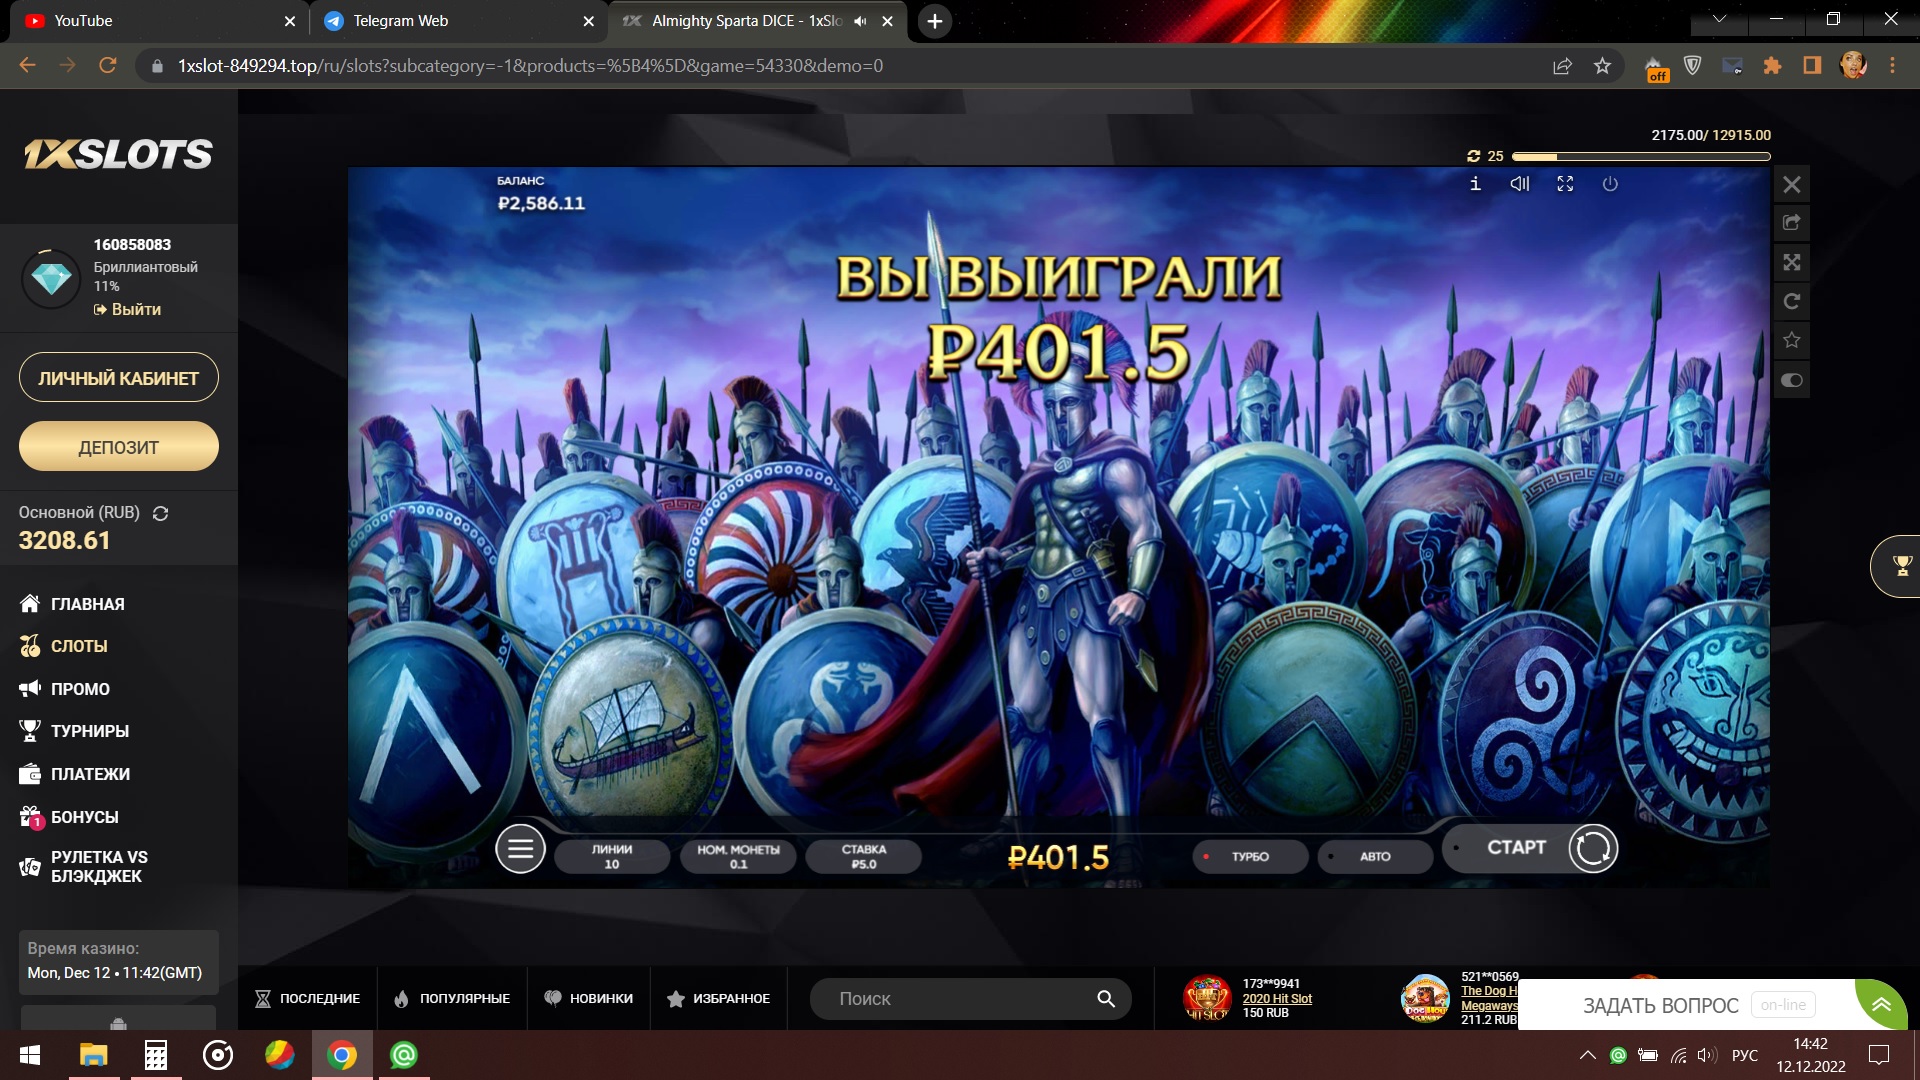The height and width of the screenshot is (1080, 1920).
Task: Enter fullscreen with in-game expand icon
Action: pos(1565,184)
